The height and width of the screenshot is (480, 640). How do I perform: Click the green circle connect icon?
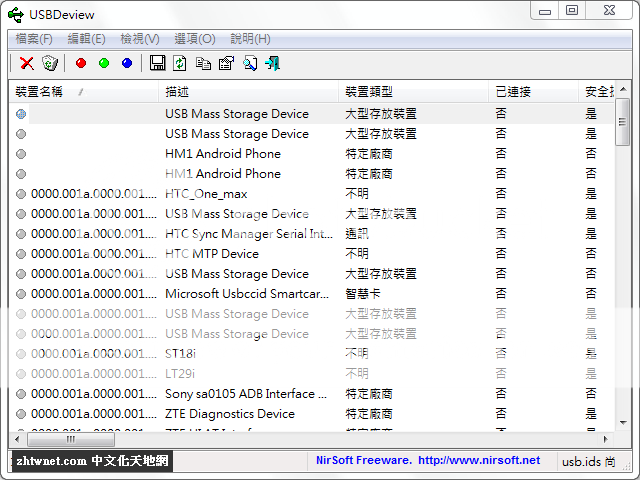point(104,63)
